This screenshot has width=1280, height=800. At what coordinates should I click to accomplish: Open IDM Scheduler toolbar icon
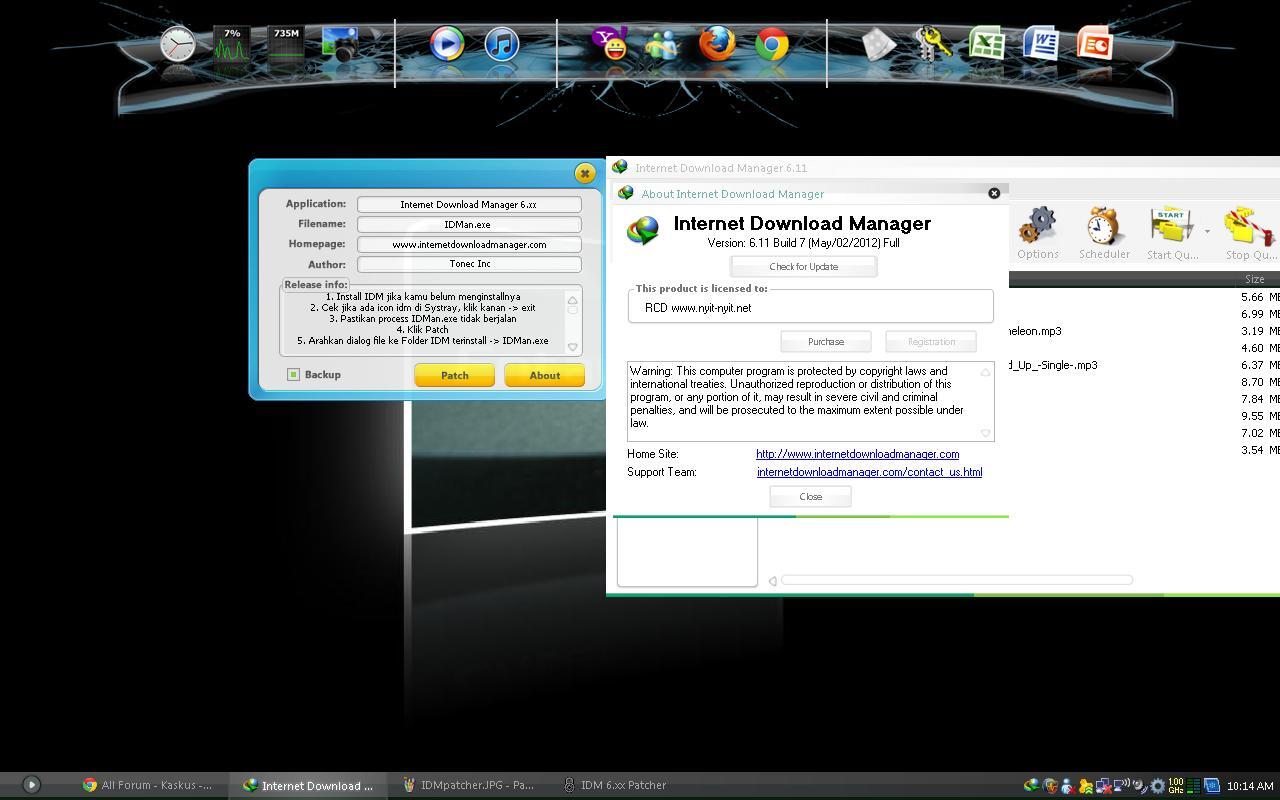coord(1104,234)
